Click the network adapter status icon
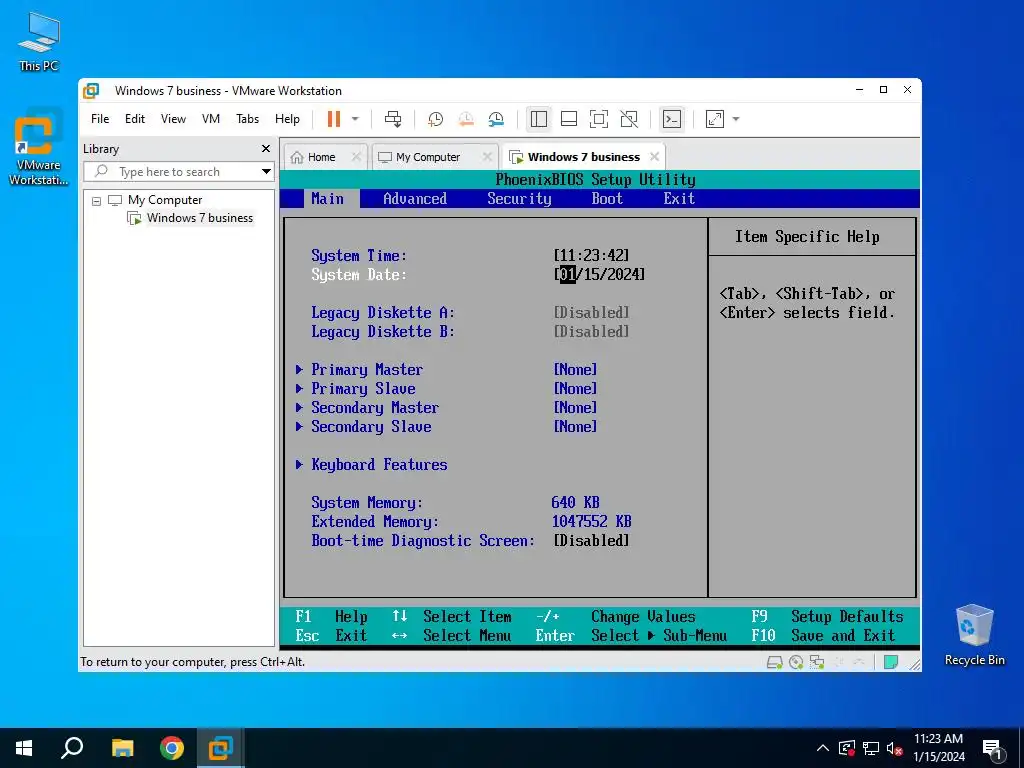 pos(817,662)
